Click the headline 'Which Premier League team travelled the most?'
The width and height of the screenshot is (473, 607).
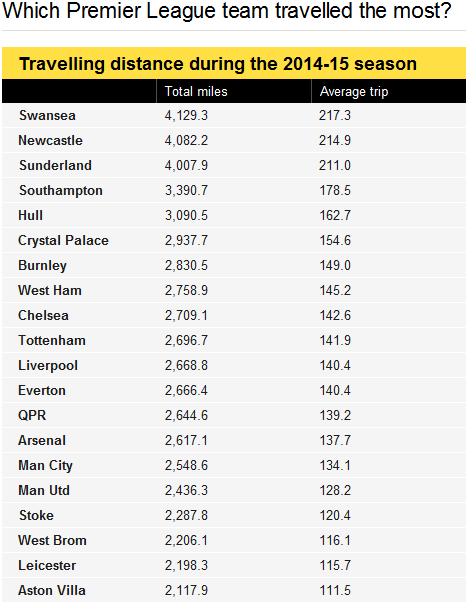pyautogui.click(x=227, y=10)
